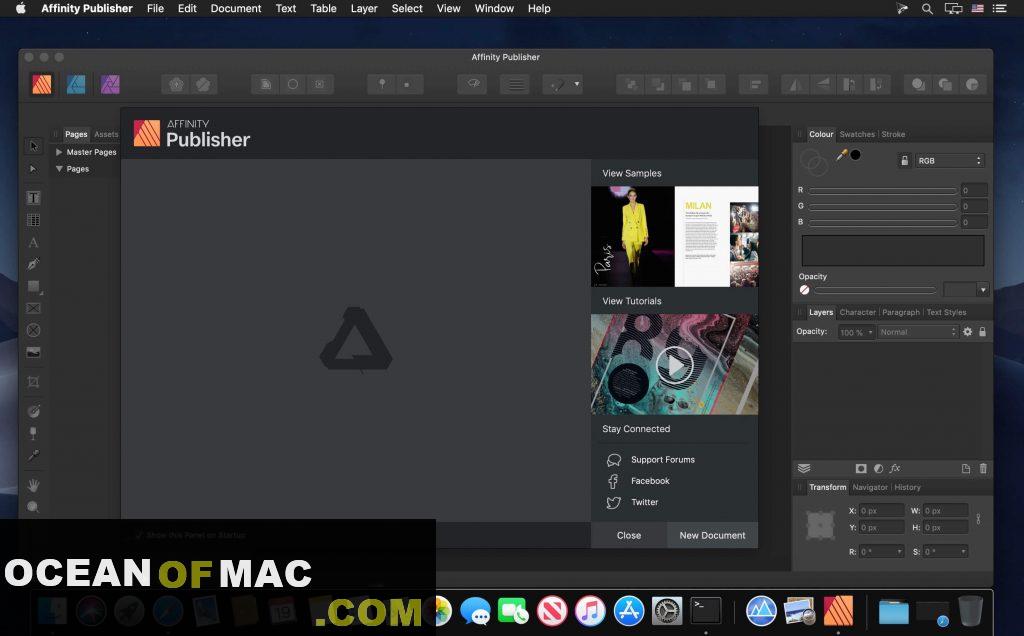Toggle layer lock in Layers panel

click(x=982, y=332)
